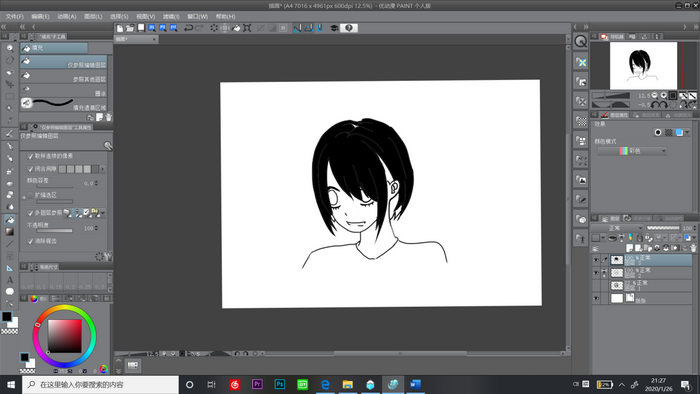Open the 彩色 color mode dropdown

tap(632, 151)
